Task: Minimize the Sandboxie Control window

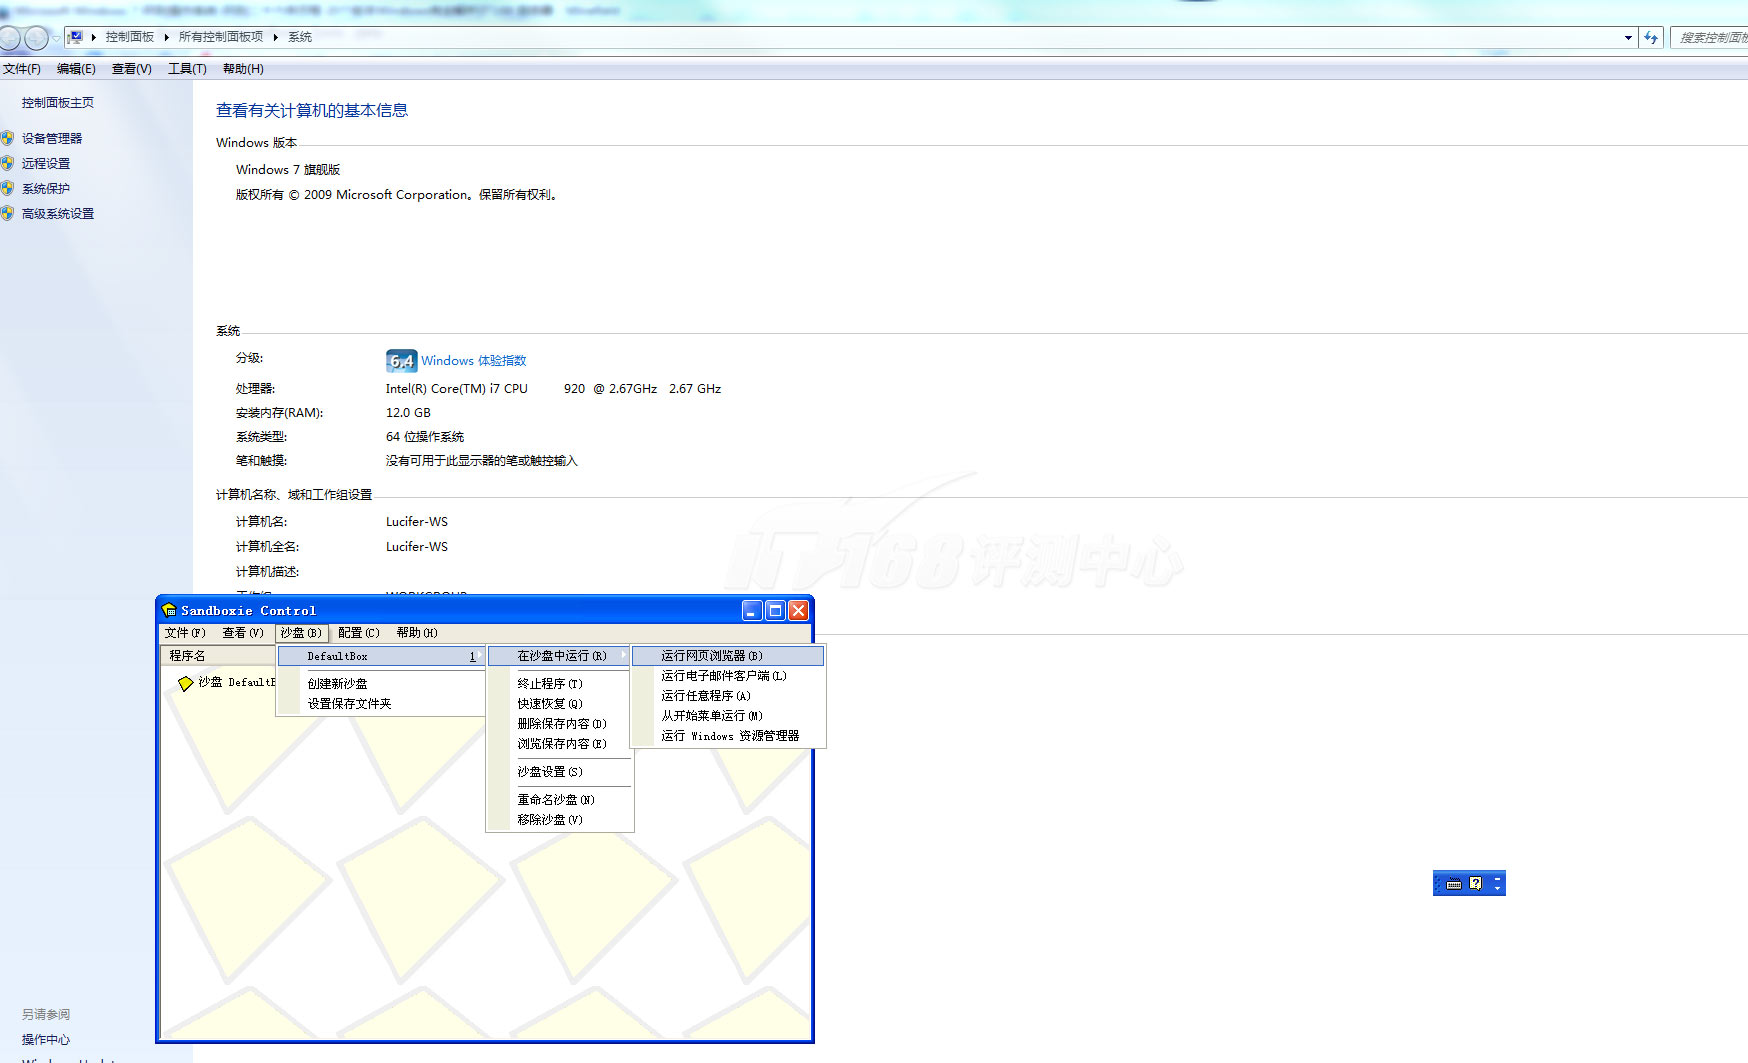Action: tap(752, 610)
